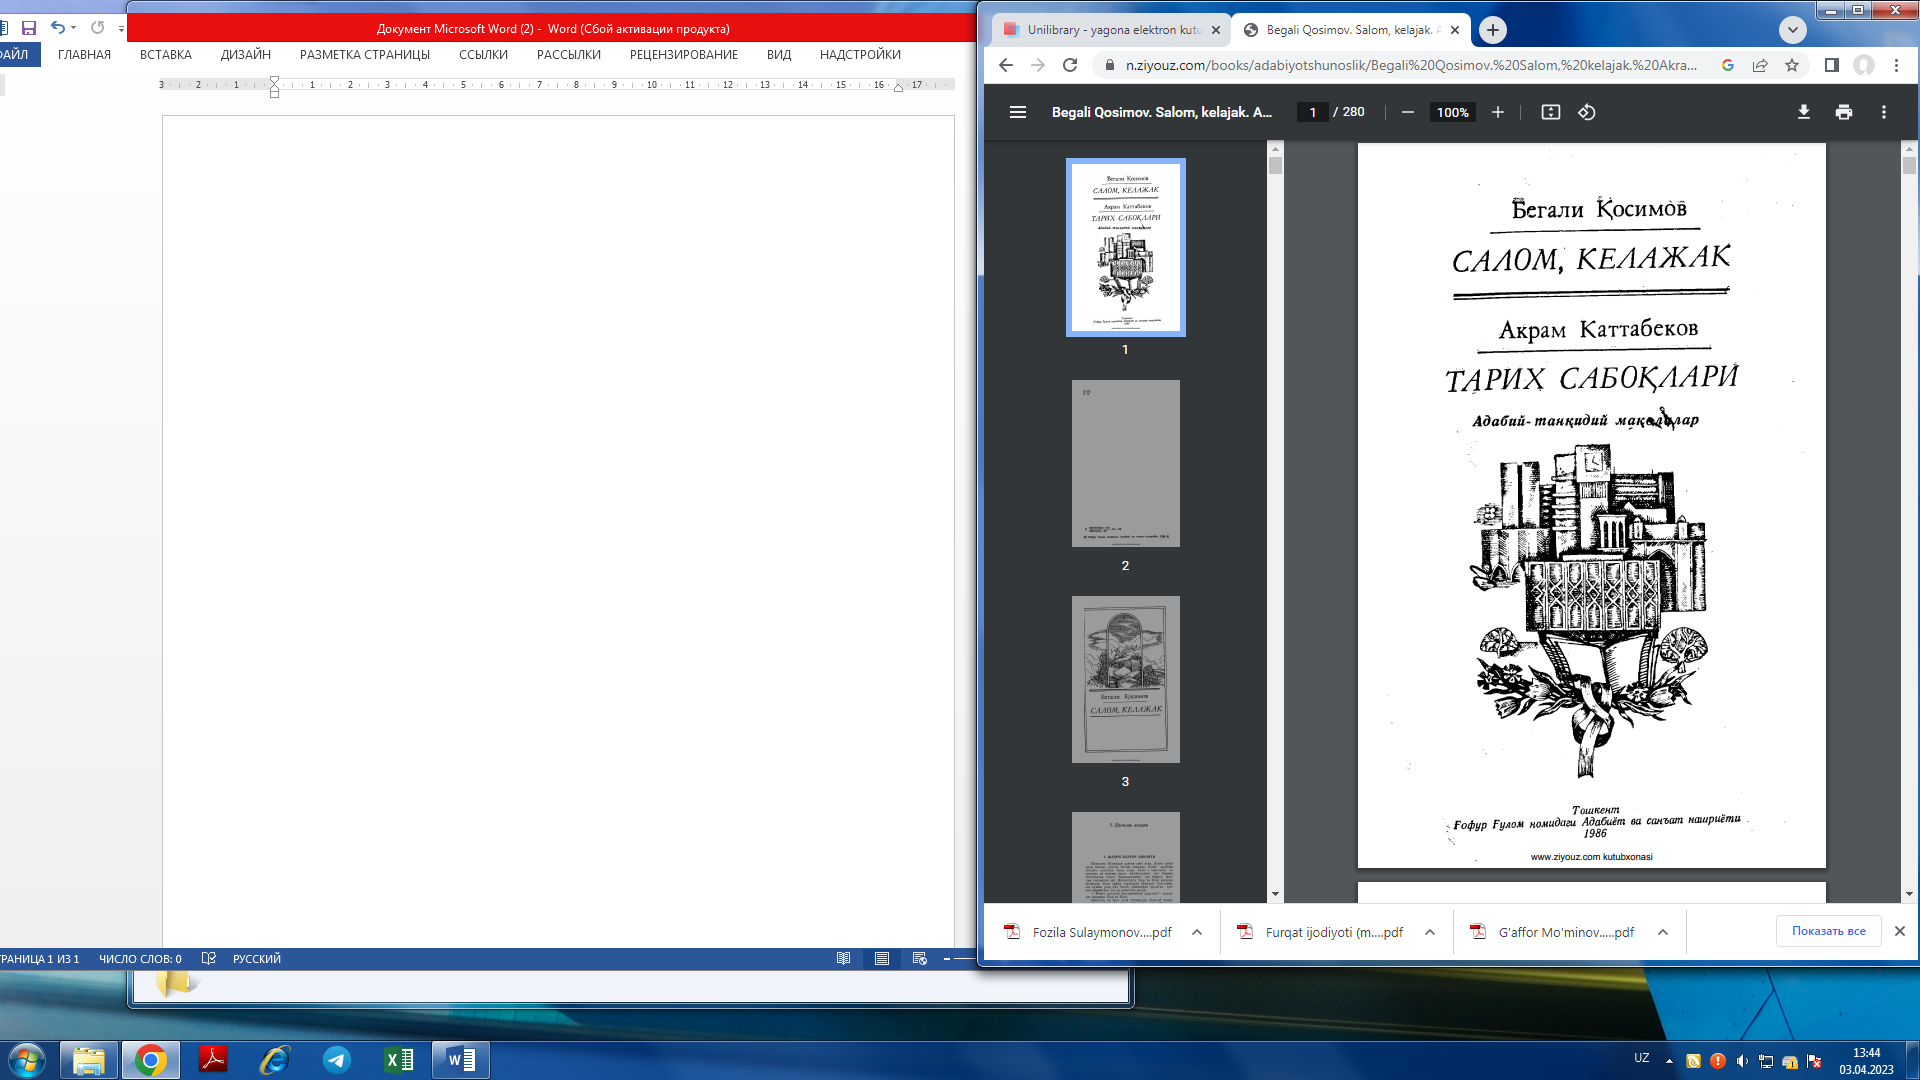
Task: Click the Показать все button
Action: pos(1828,931)
